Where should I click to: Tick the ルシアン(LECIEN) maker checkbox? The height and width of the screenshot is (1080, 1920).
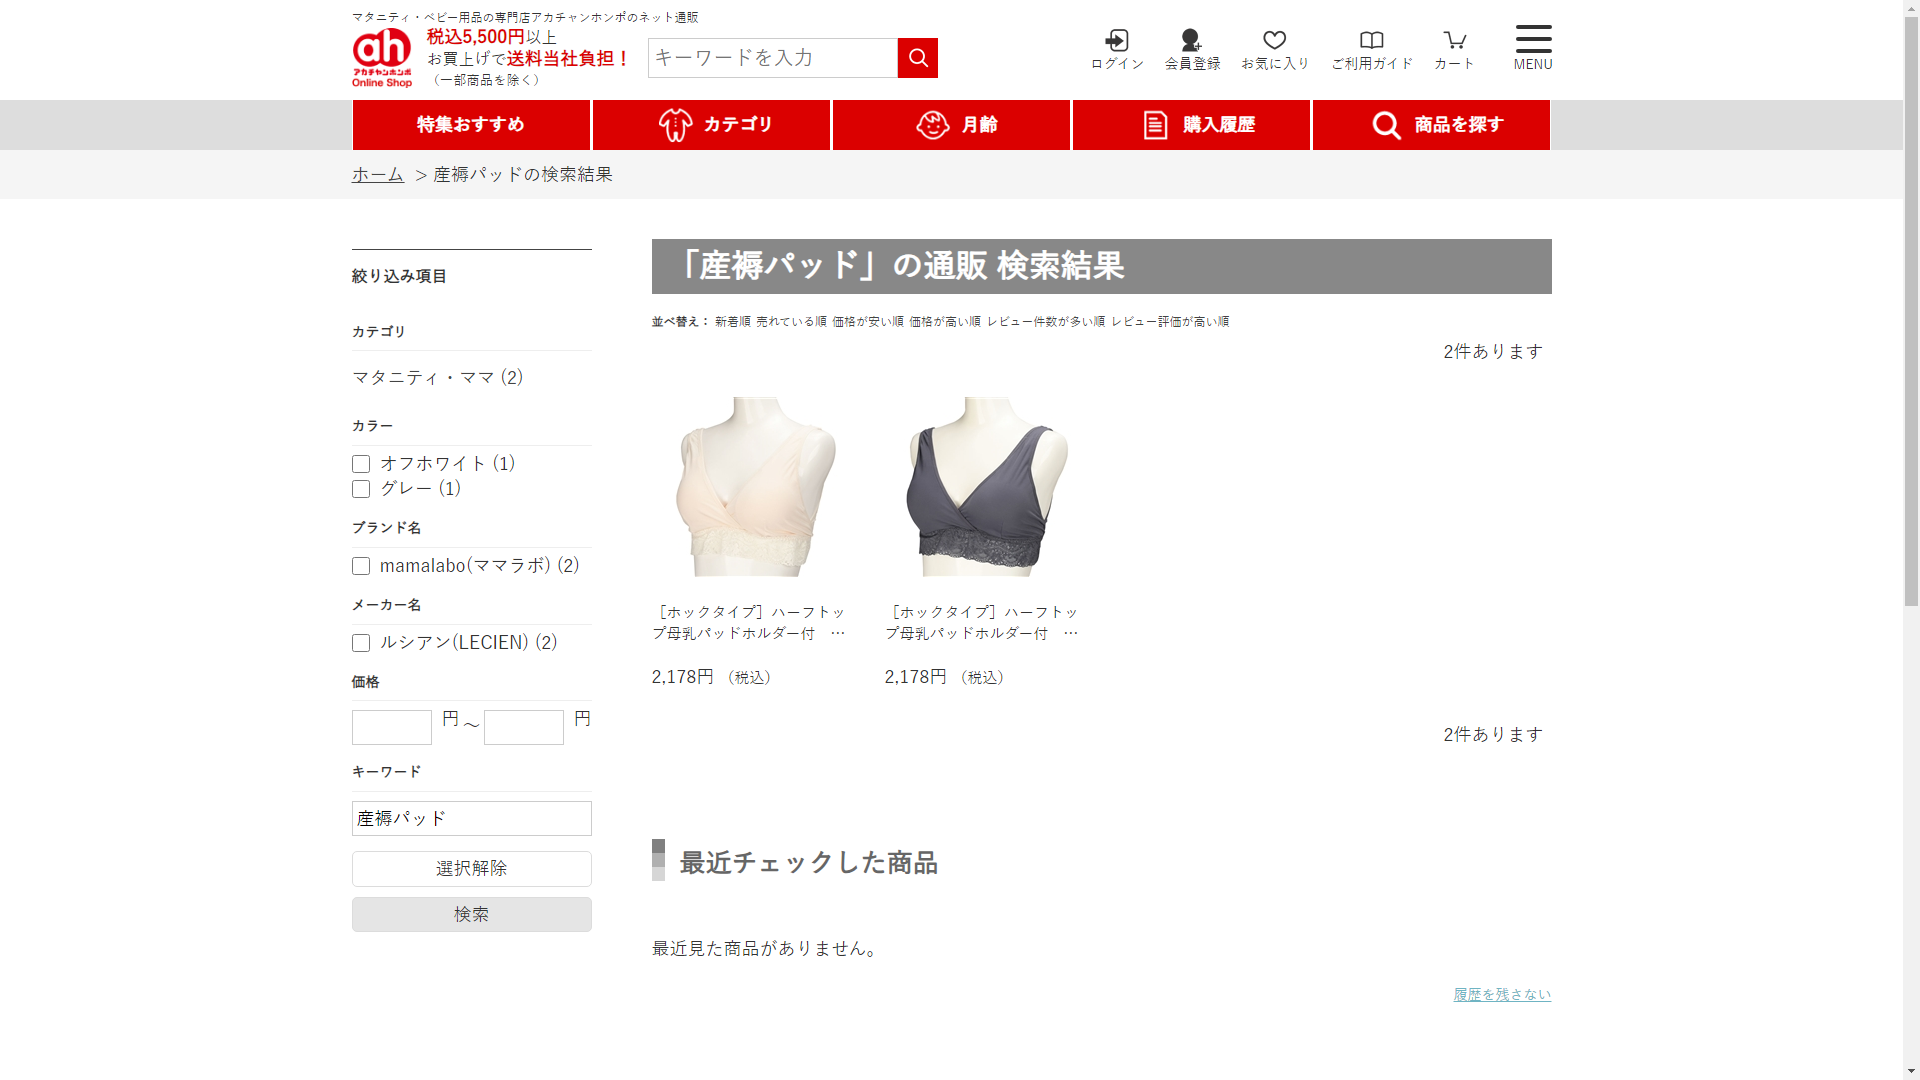tap(361, 643)
